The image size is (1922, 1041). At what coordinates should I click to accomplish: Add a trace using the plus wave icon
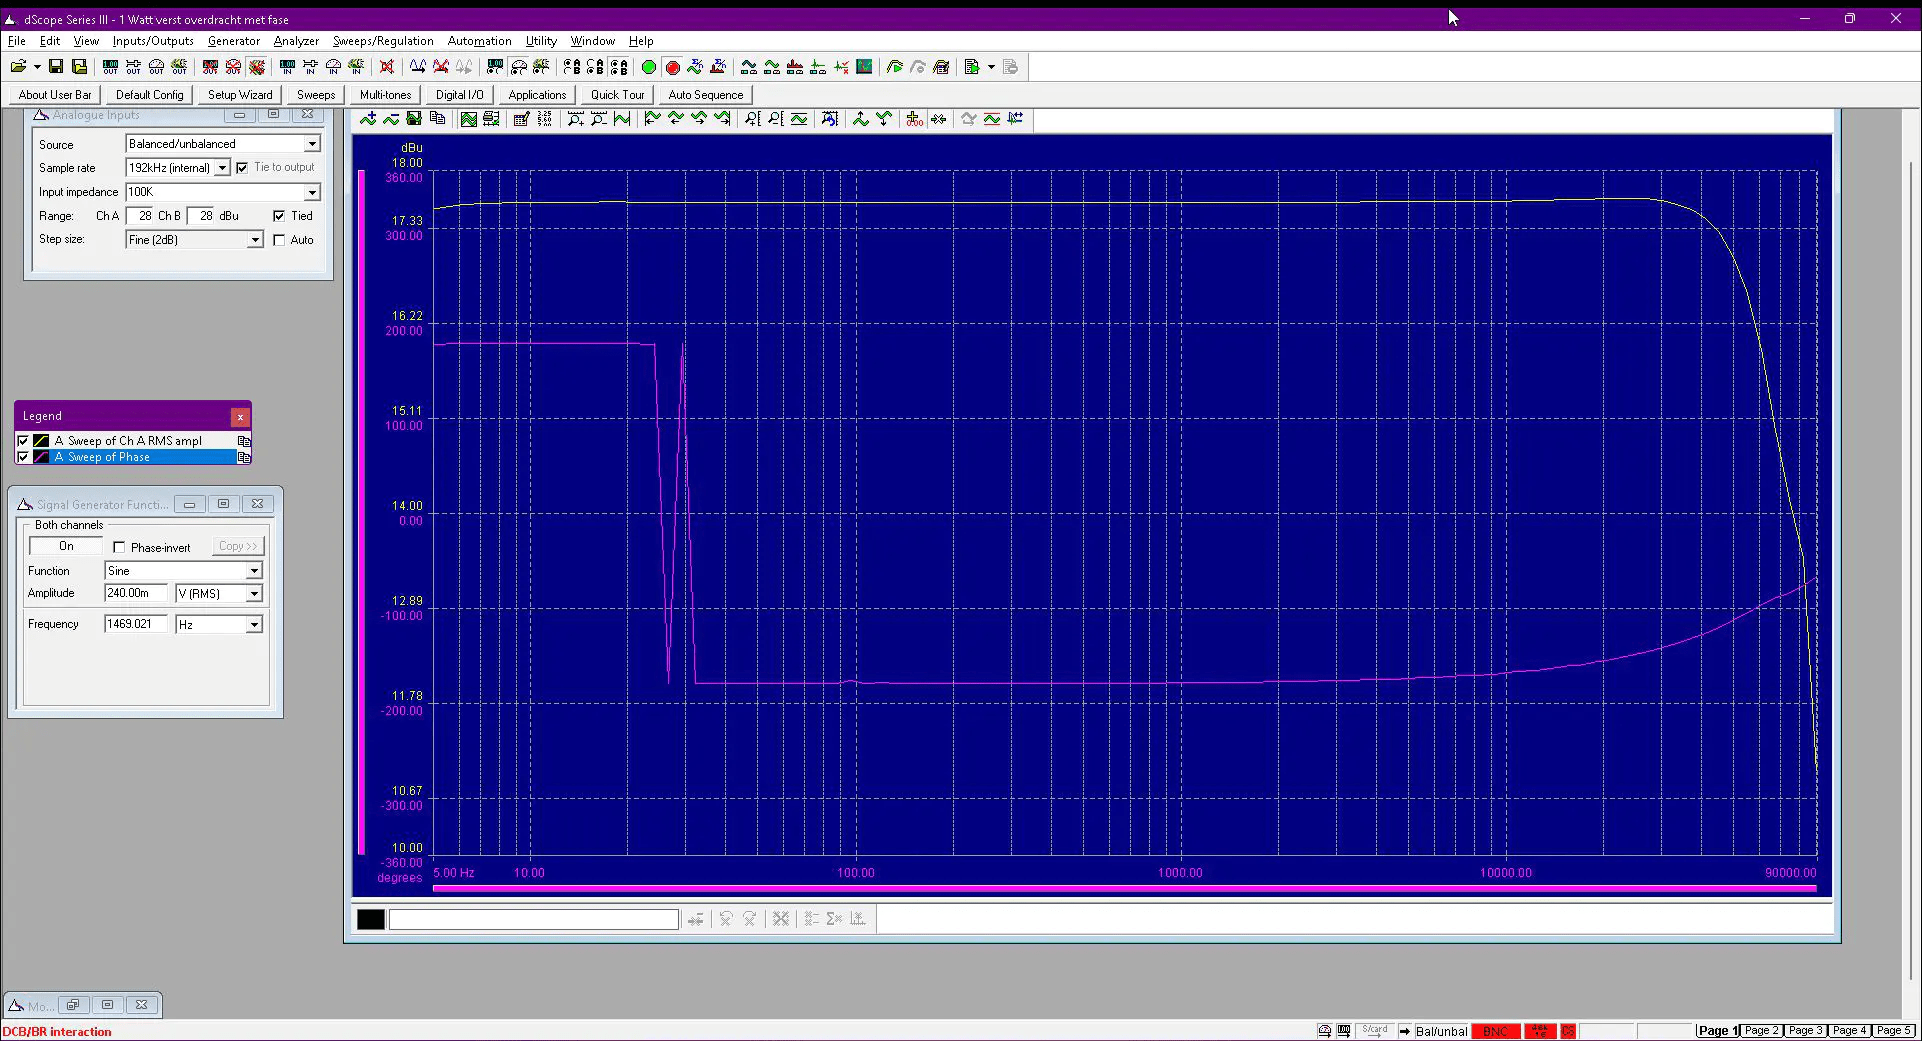[368, 119]
